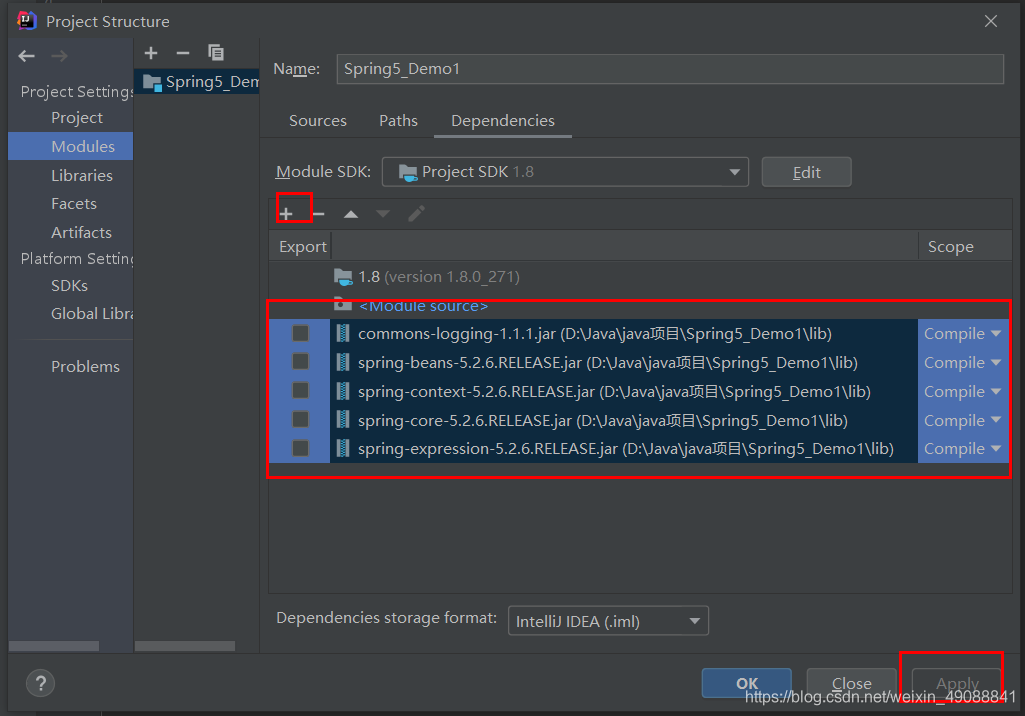Click the module Name input field
Image resolution: width=1025 pixels, height=716 pixels.
(x=670, y=69)
